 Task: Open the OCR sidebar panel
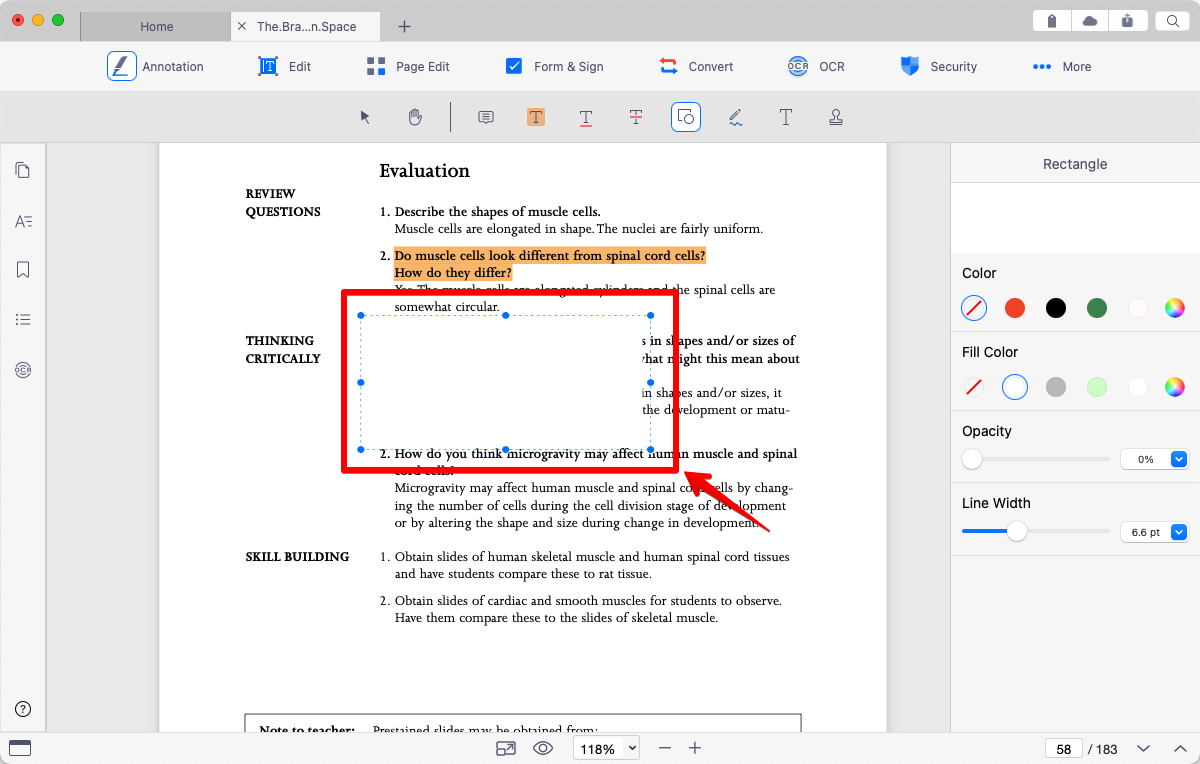click(x=23, y=370)
